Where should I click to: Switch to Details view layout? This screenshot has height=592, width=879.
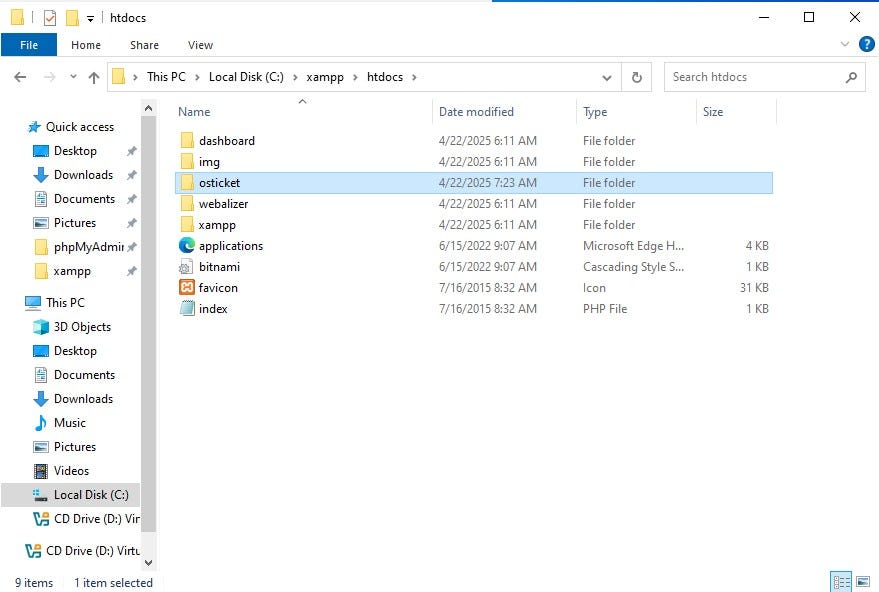pyautogui.click(x=841, y=582)
